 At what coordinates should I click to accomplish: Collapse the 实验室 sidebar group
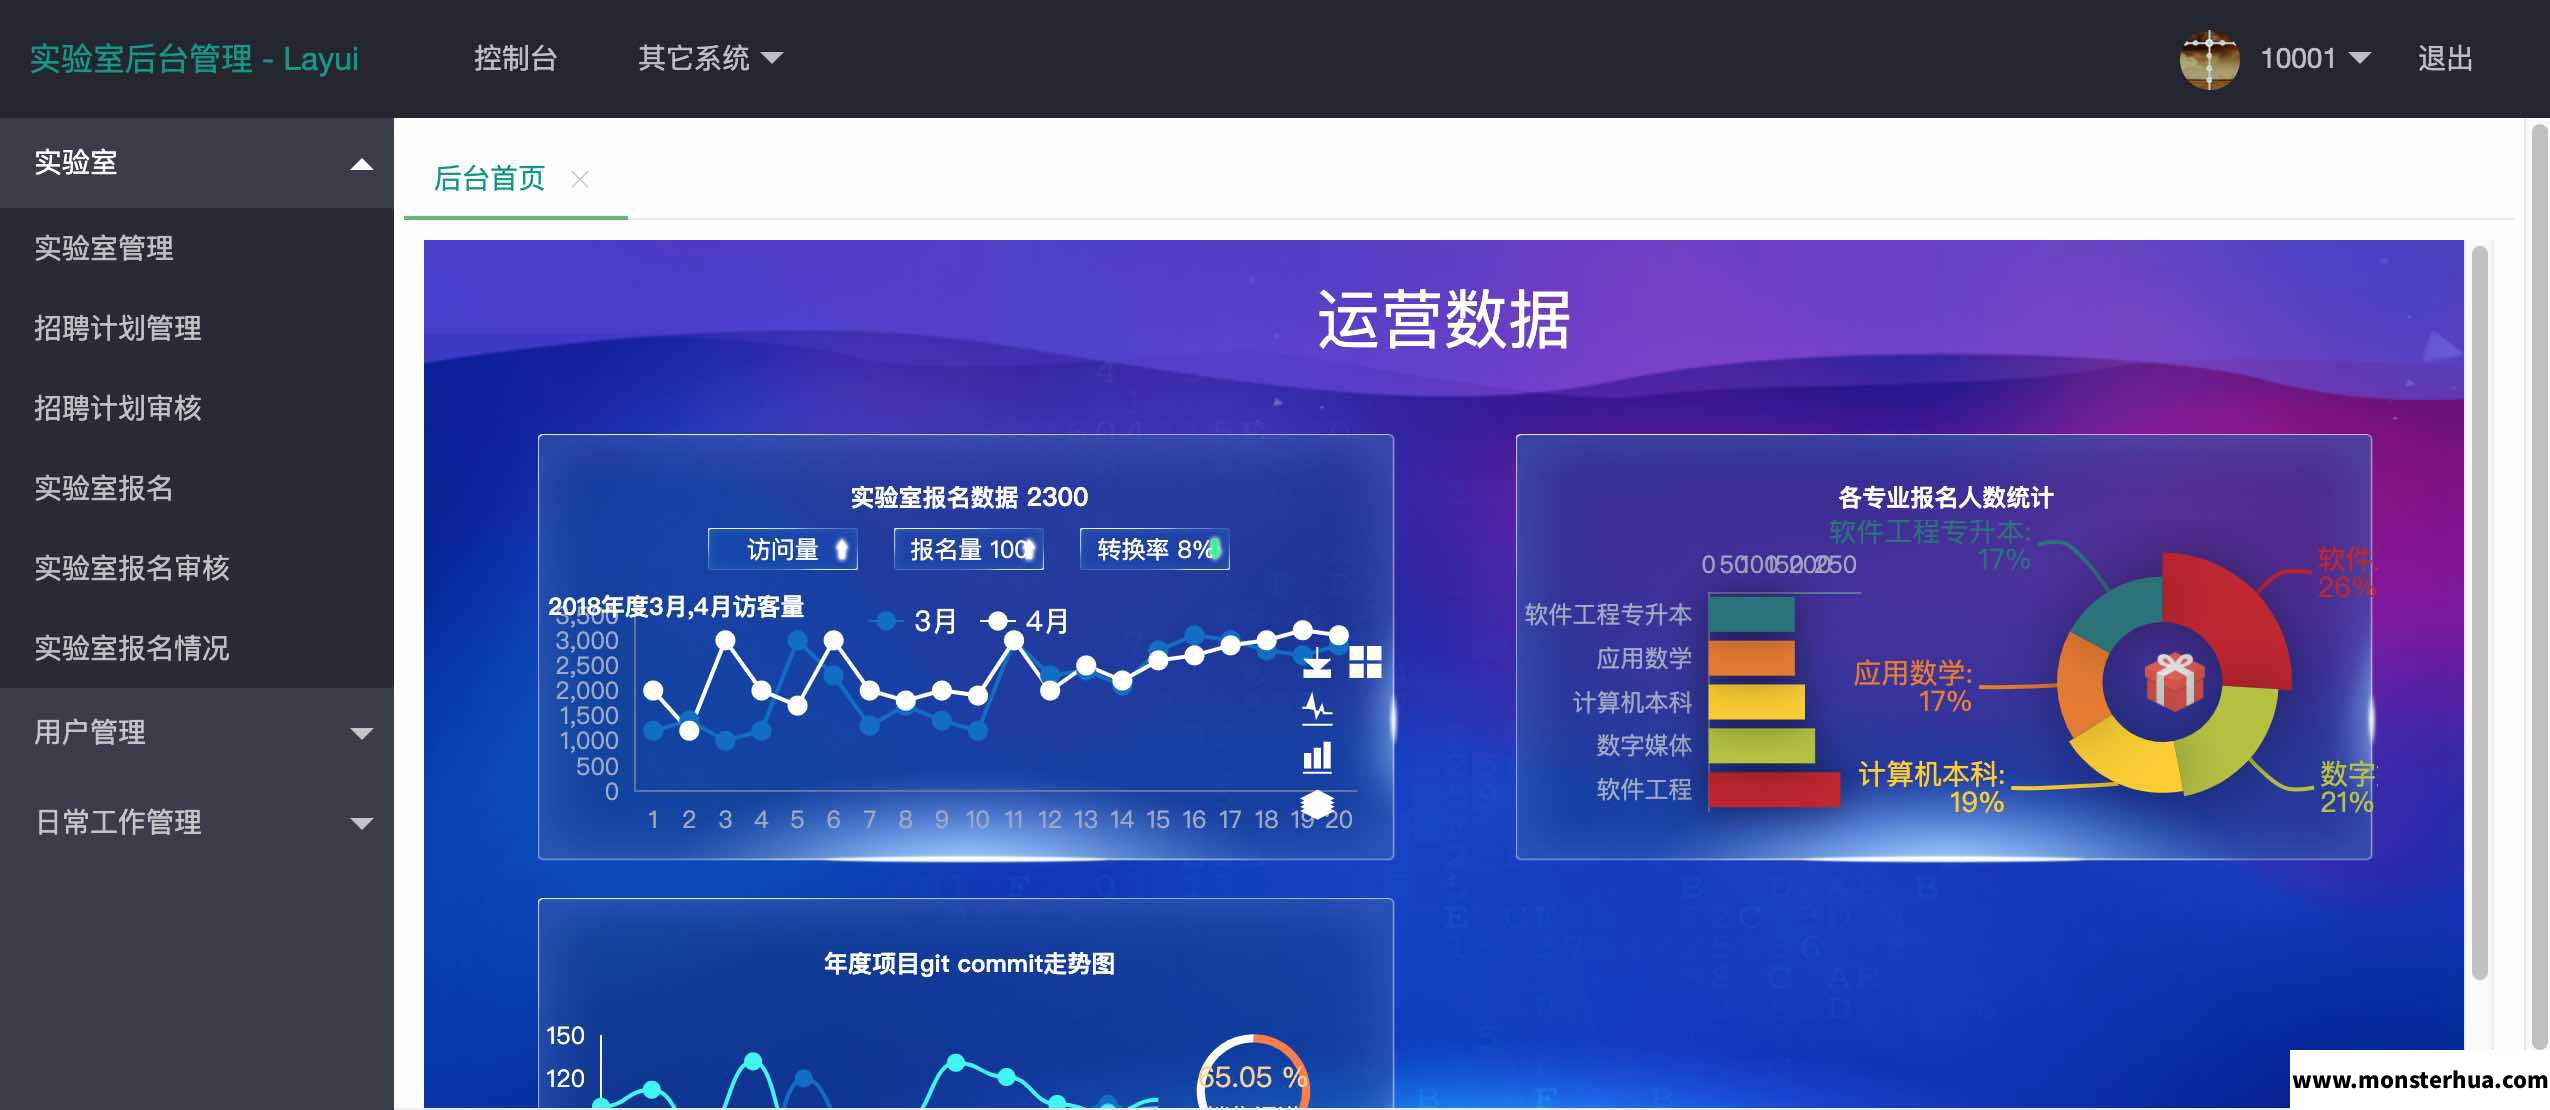click(x=197, y=163)
